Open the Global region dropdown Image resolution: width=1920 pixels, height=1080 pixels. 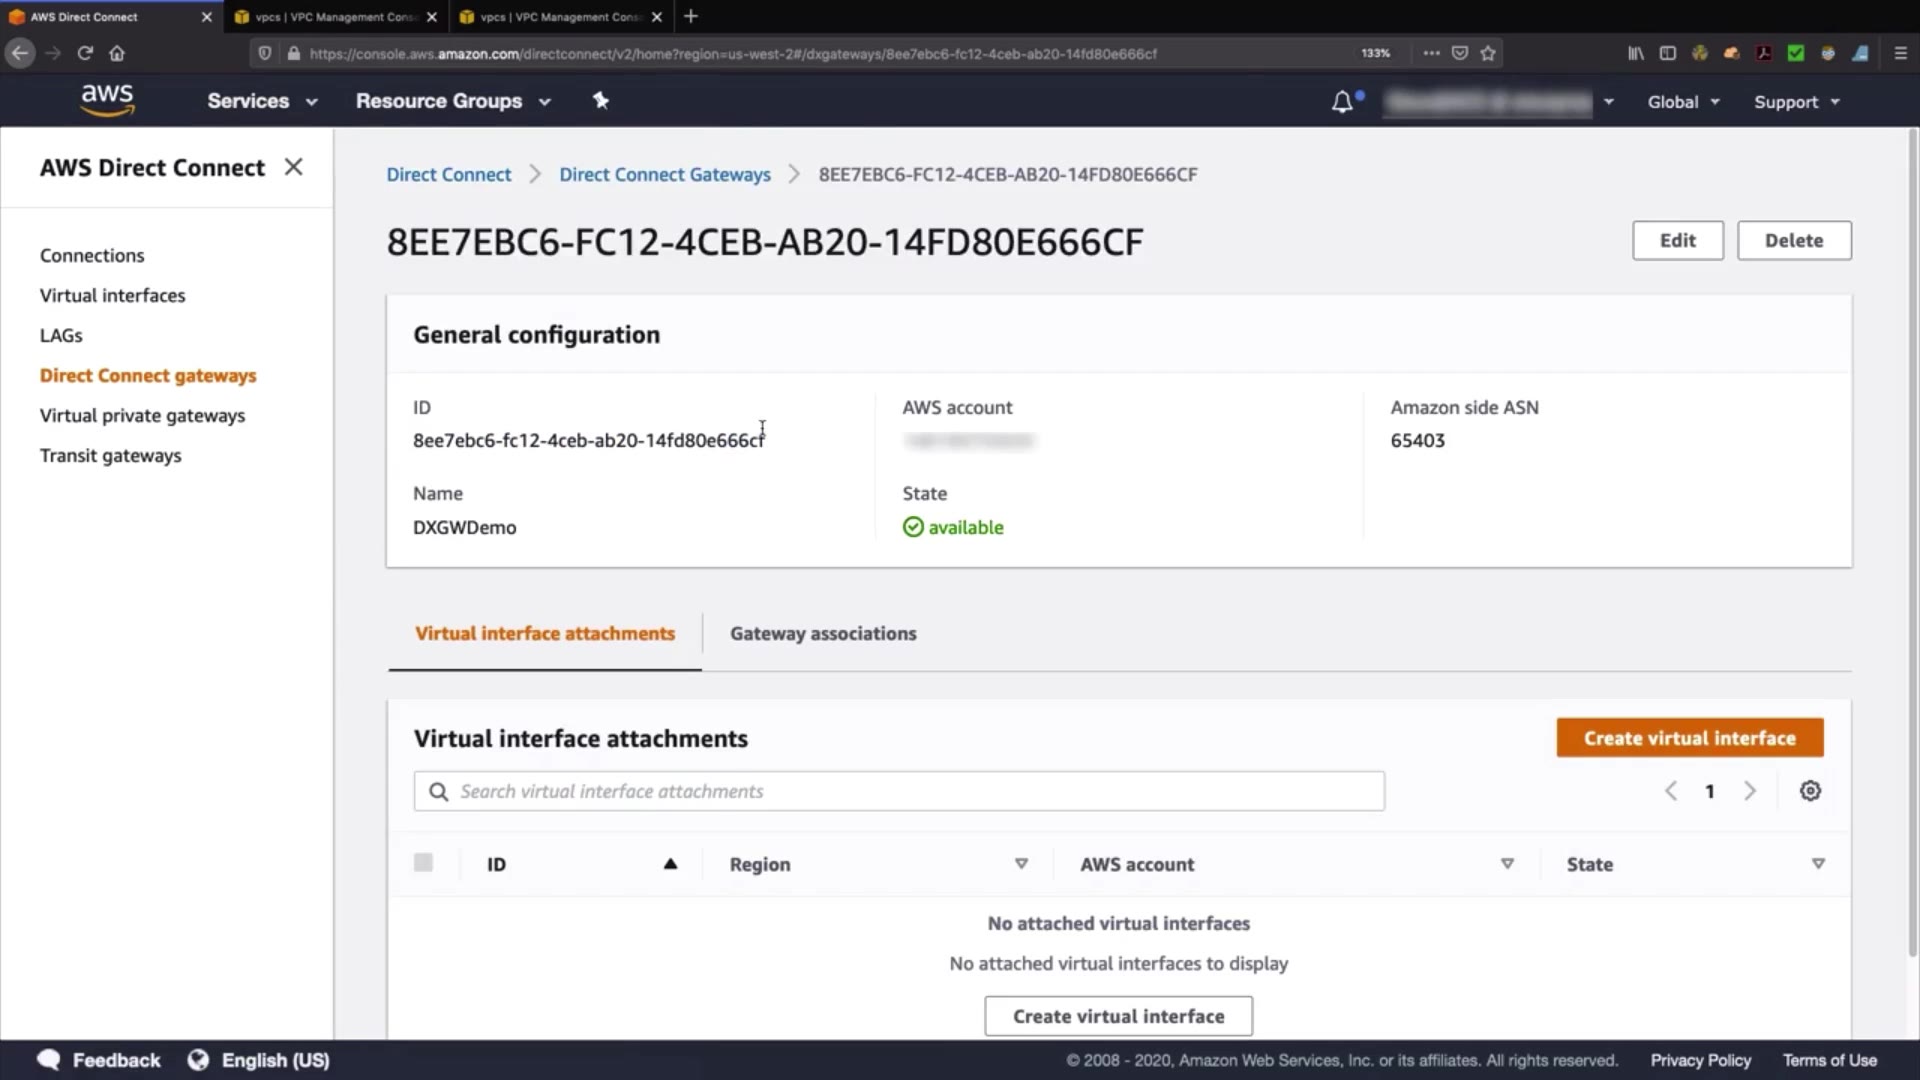coord(1683,102)
